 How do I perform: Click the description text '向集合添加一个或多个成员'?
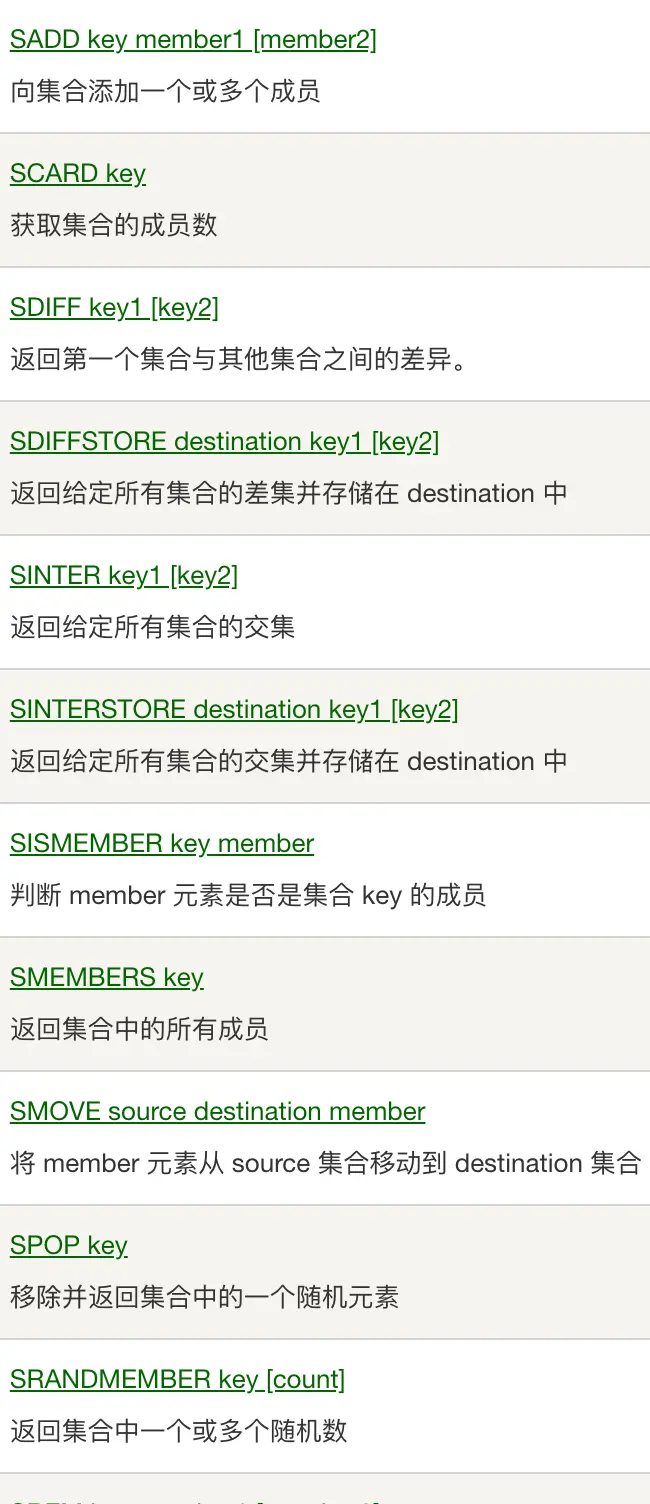[x=165, y=92]
